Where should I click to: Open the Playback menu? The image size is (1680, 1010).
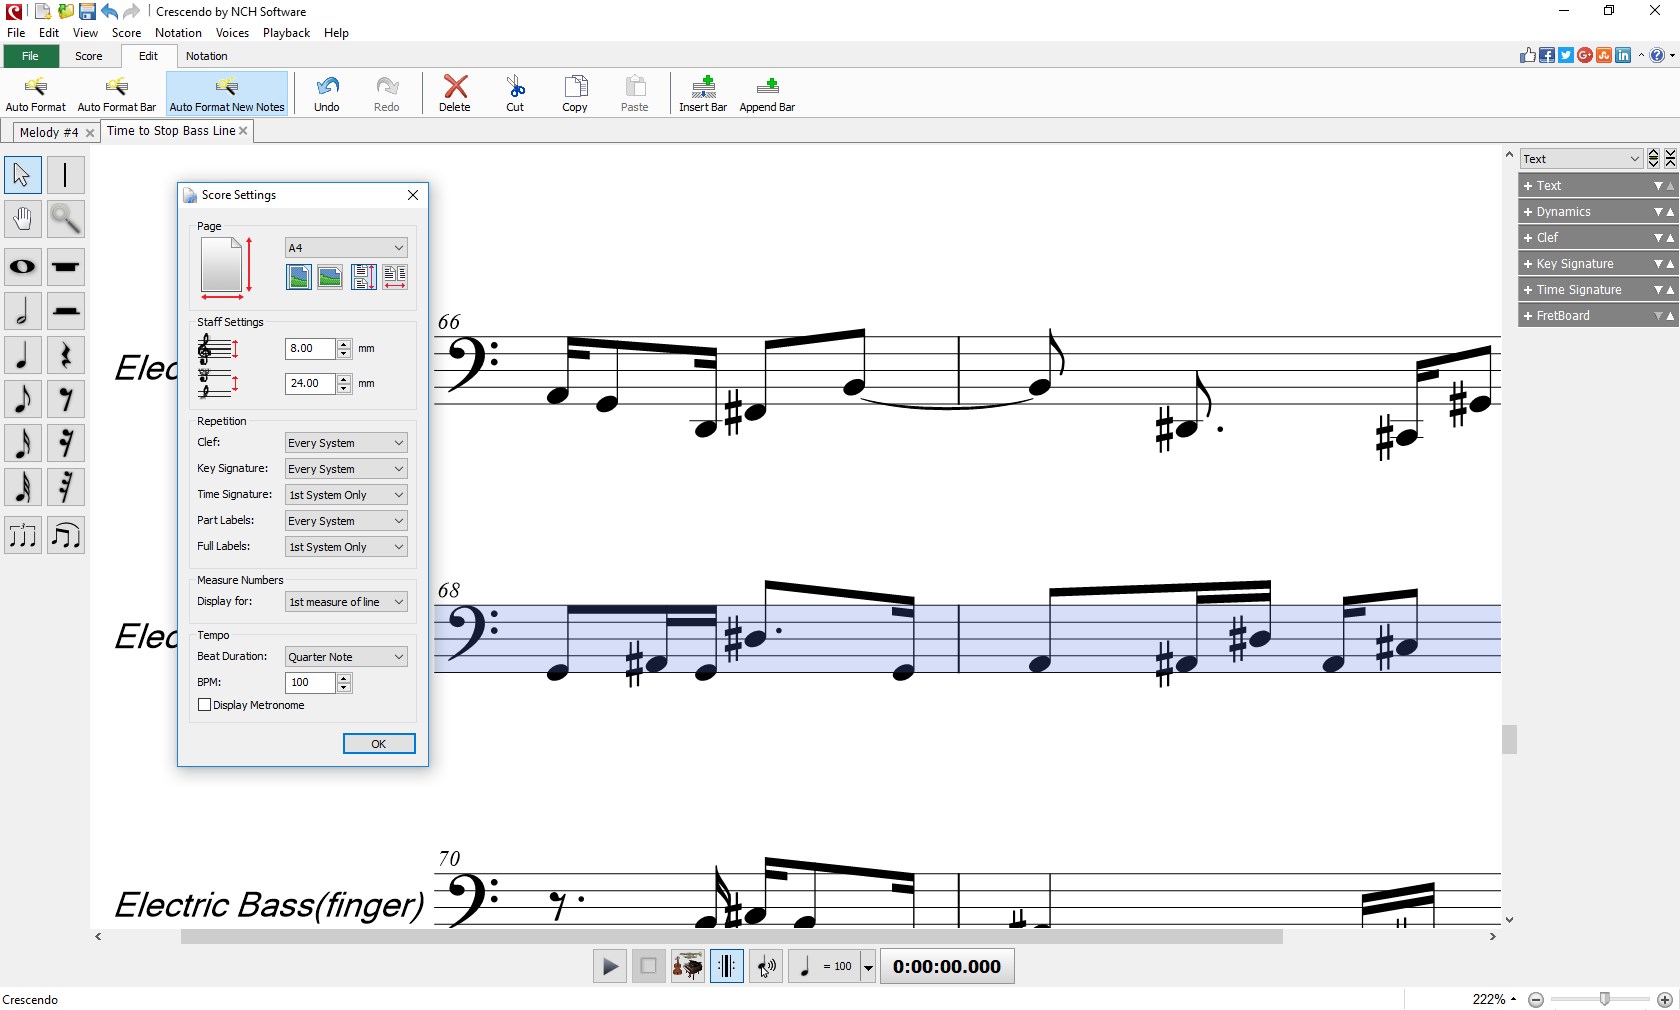coord(286,32)
